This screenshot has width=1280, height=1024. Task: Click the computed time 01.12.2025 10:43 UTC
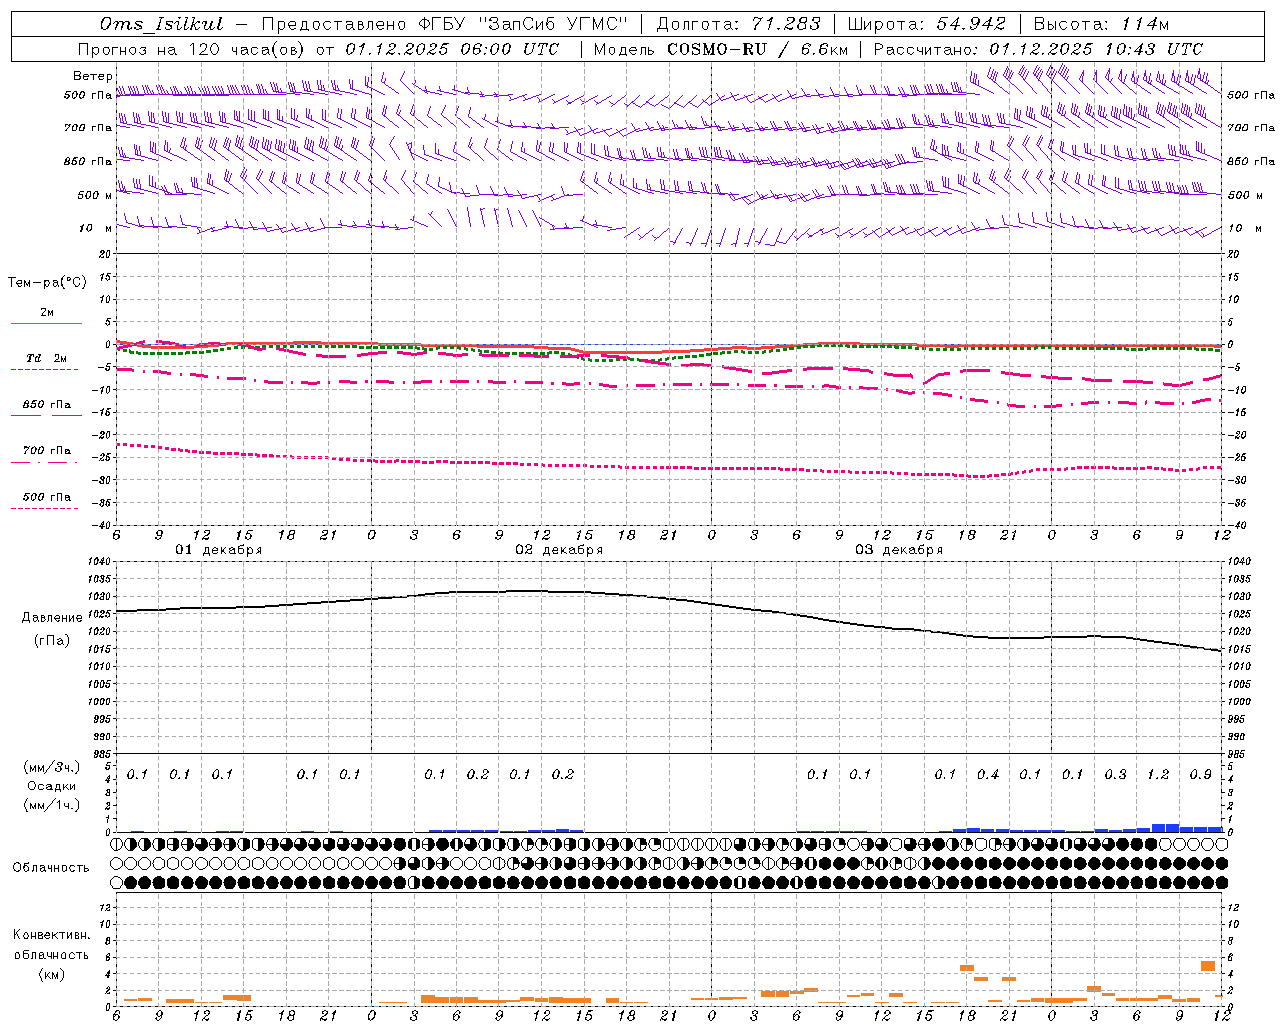tap(1096, 49)
